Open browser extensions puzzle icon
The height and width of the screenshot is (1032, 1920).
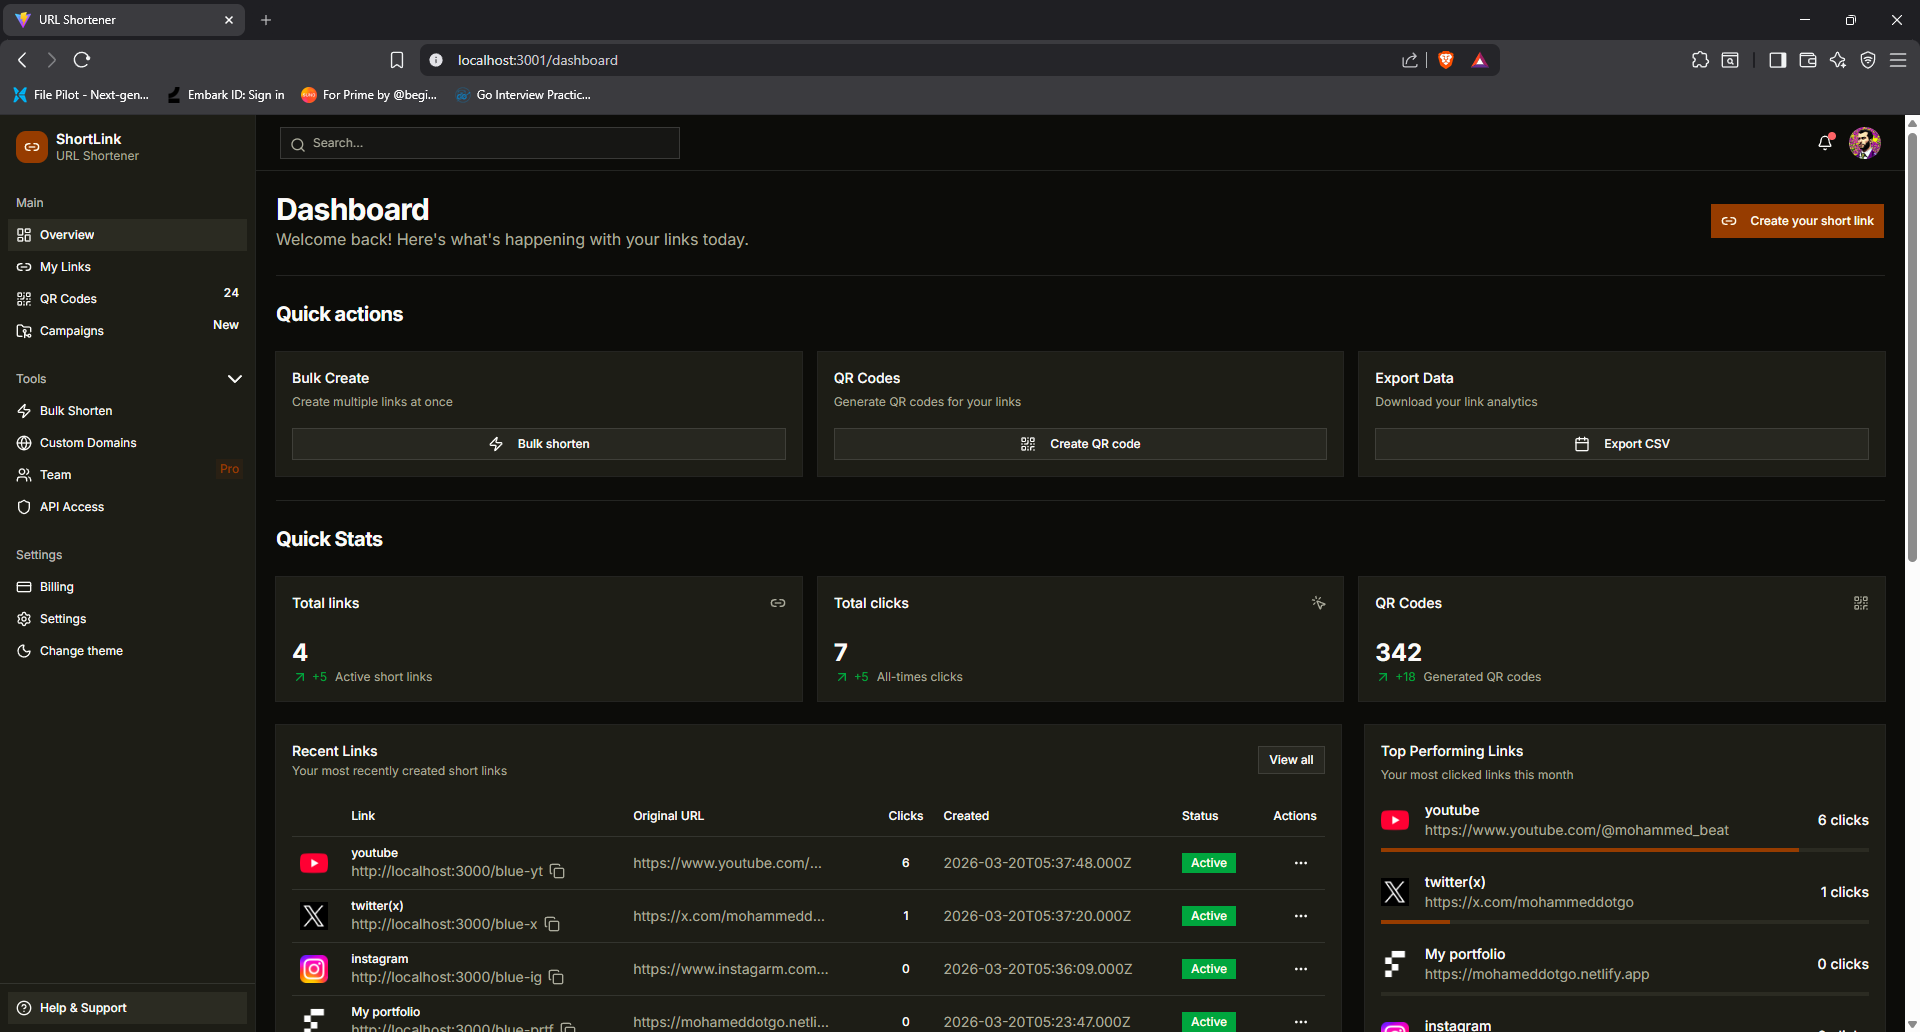1700,60
